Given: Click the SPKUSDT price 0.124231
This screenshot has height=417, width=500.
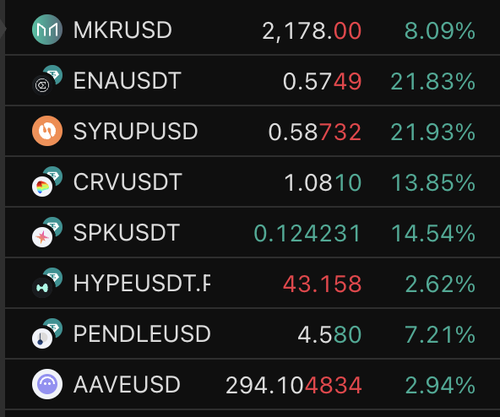Looking at the screenshot, I should point(307,233).
